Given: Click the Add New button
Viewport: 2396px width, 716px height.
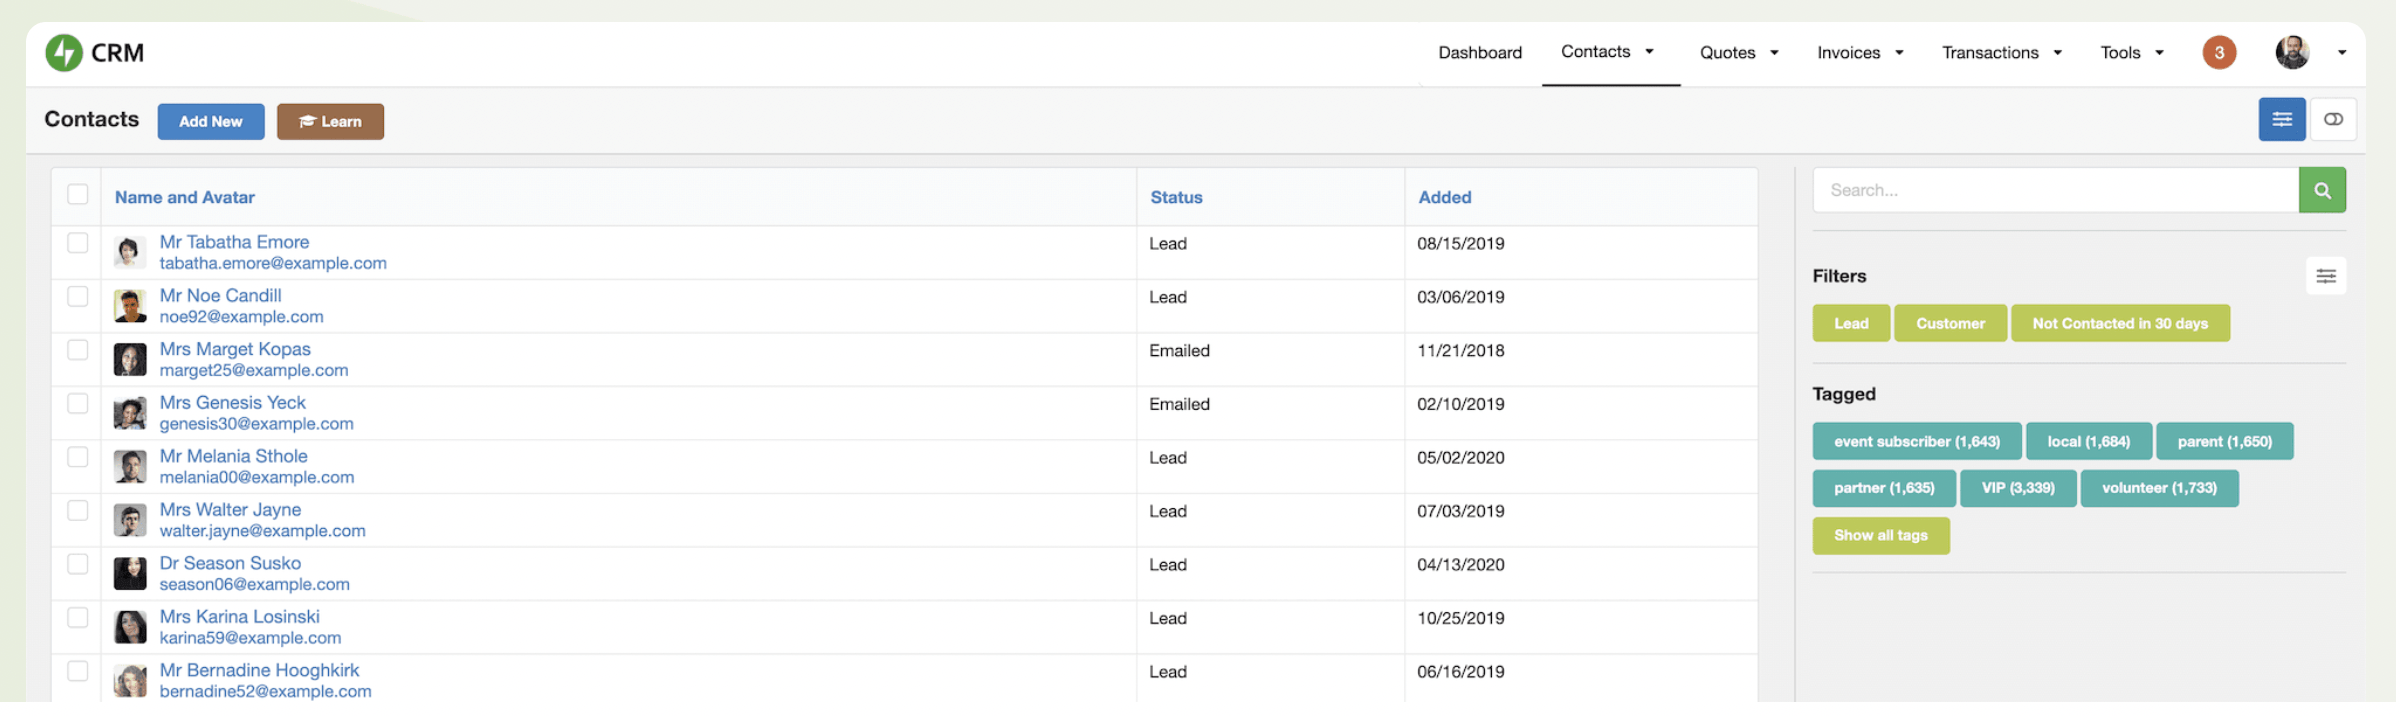Looking at the screenshot, I should (211, 122).
